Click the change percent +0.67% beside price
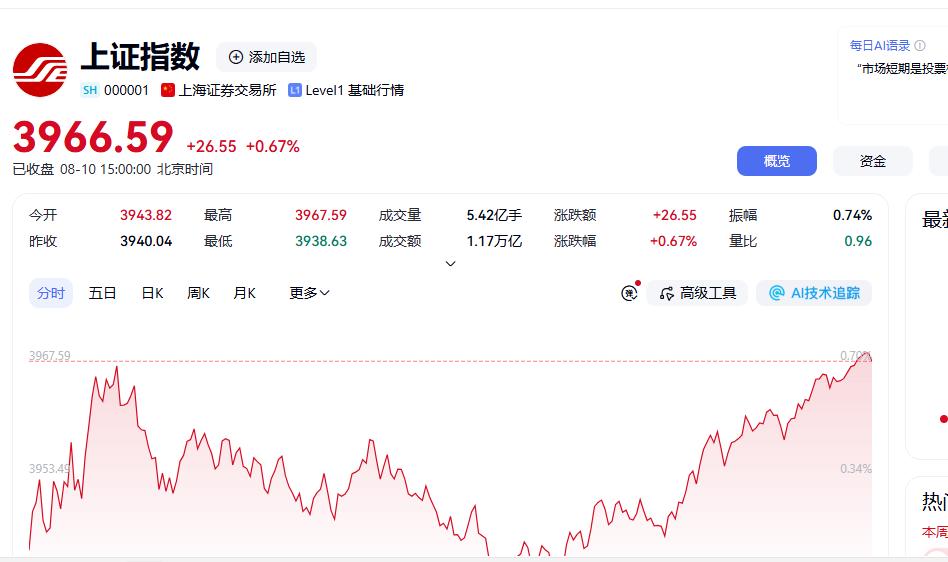 [273, 146]
